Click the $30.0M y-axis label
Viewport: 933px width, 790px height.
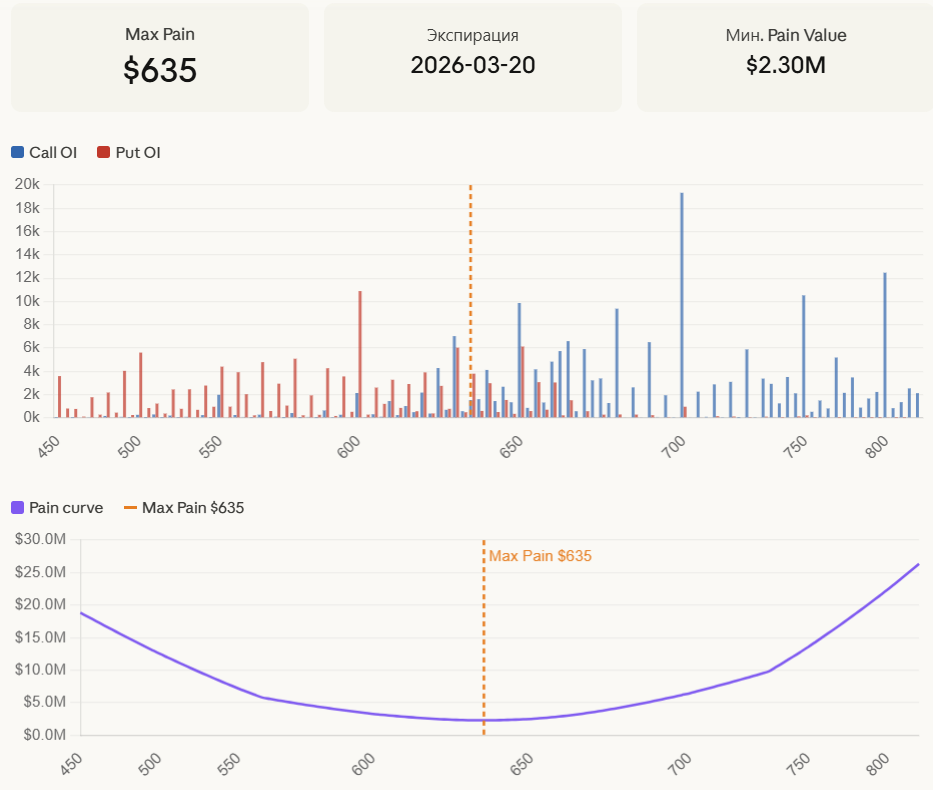(x=42, y=540)
